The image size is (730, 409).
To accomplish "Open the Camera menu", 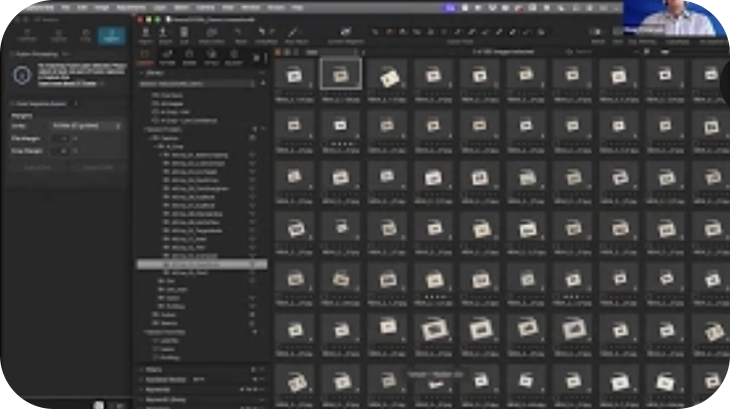I will click(205, 7).
